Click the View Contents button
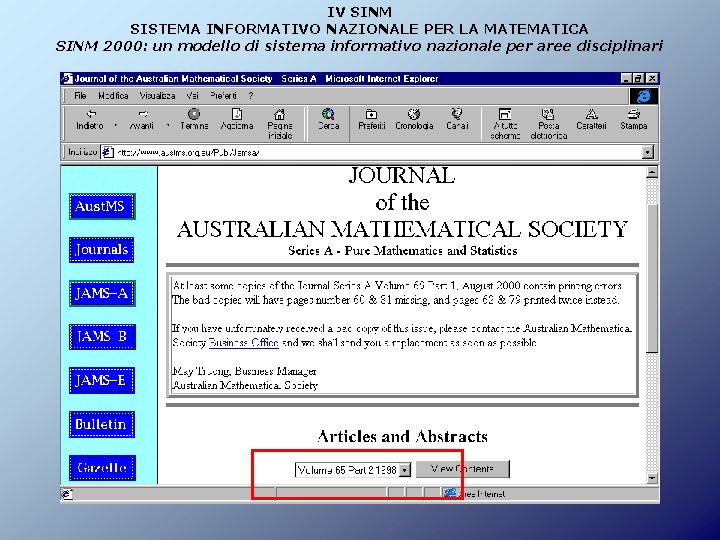 (462, 469)
